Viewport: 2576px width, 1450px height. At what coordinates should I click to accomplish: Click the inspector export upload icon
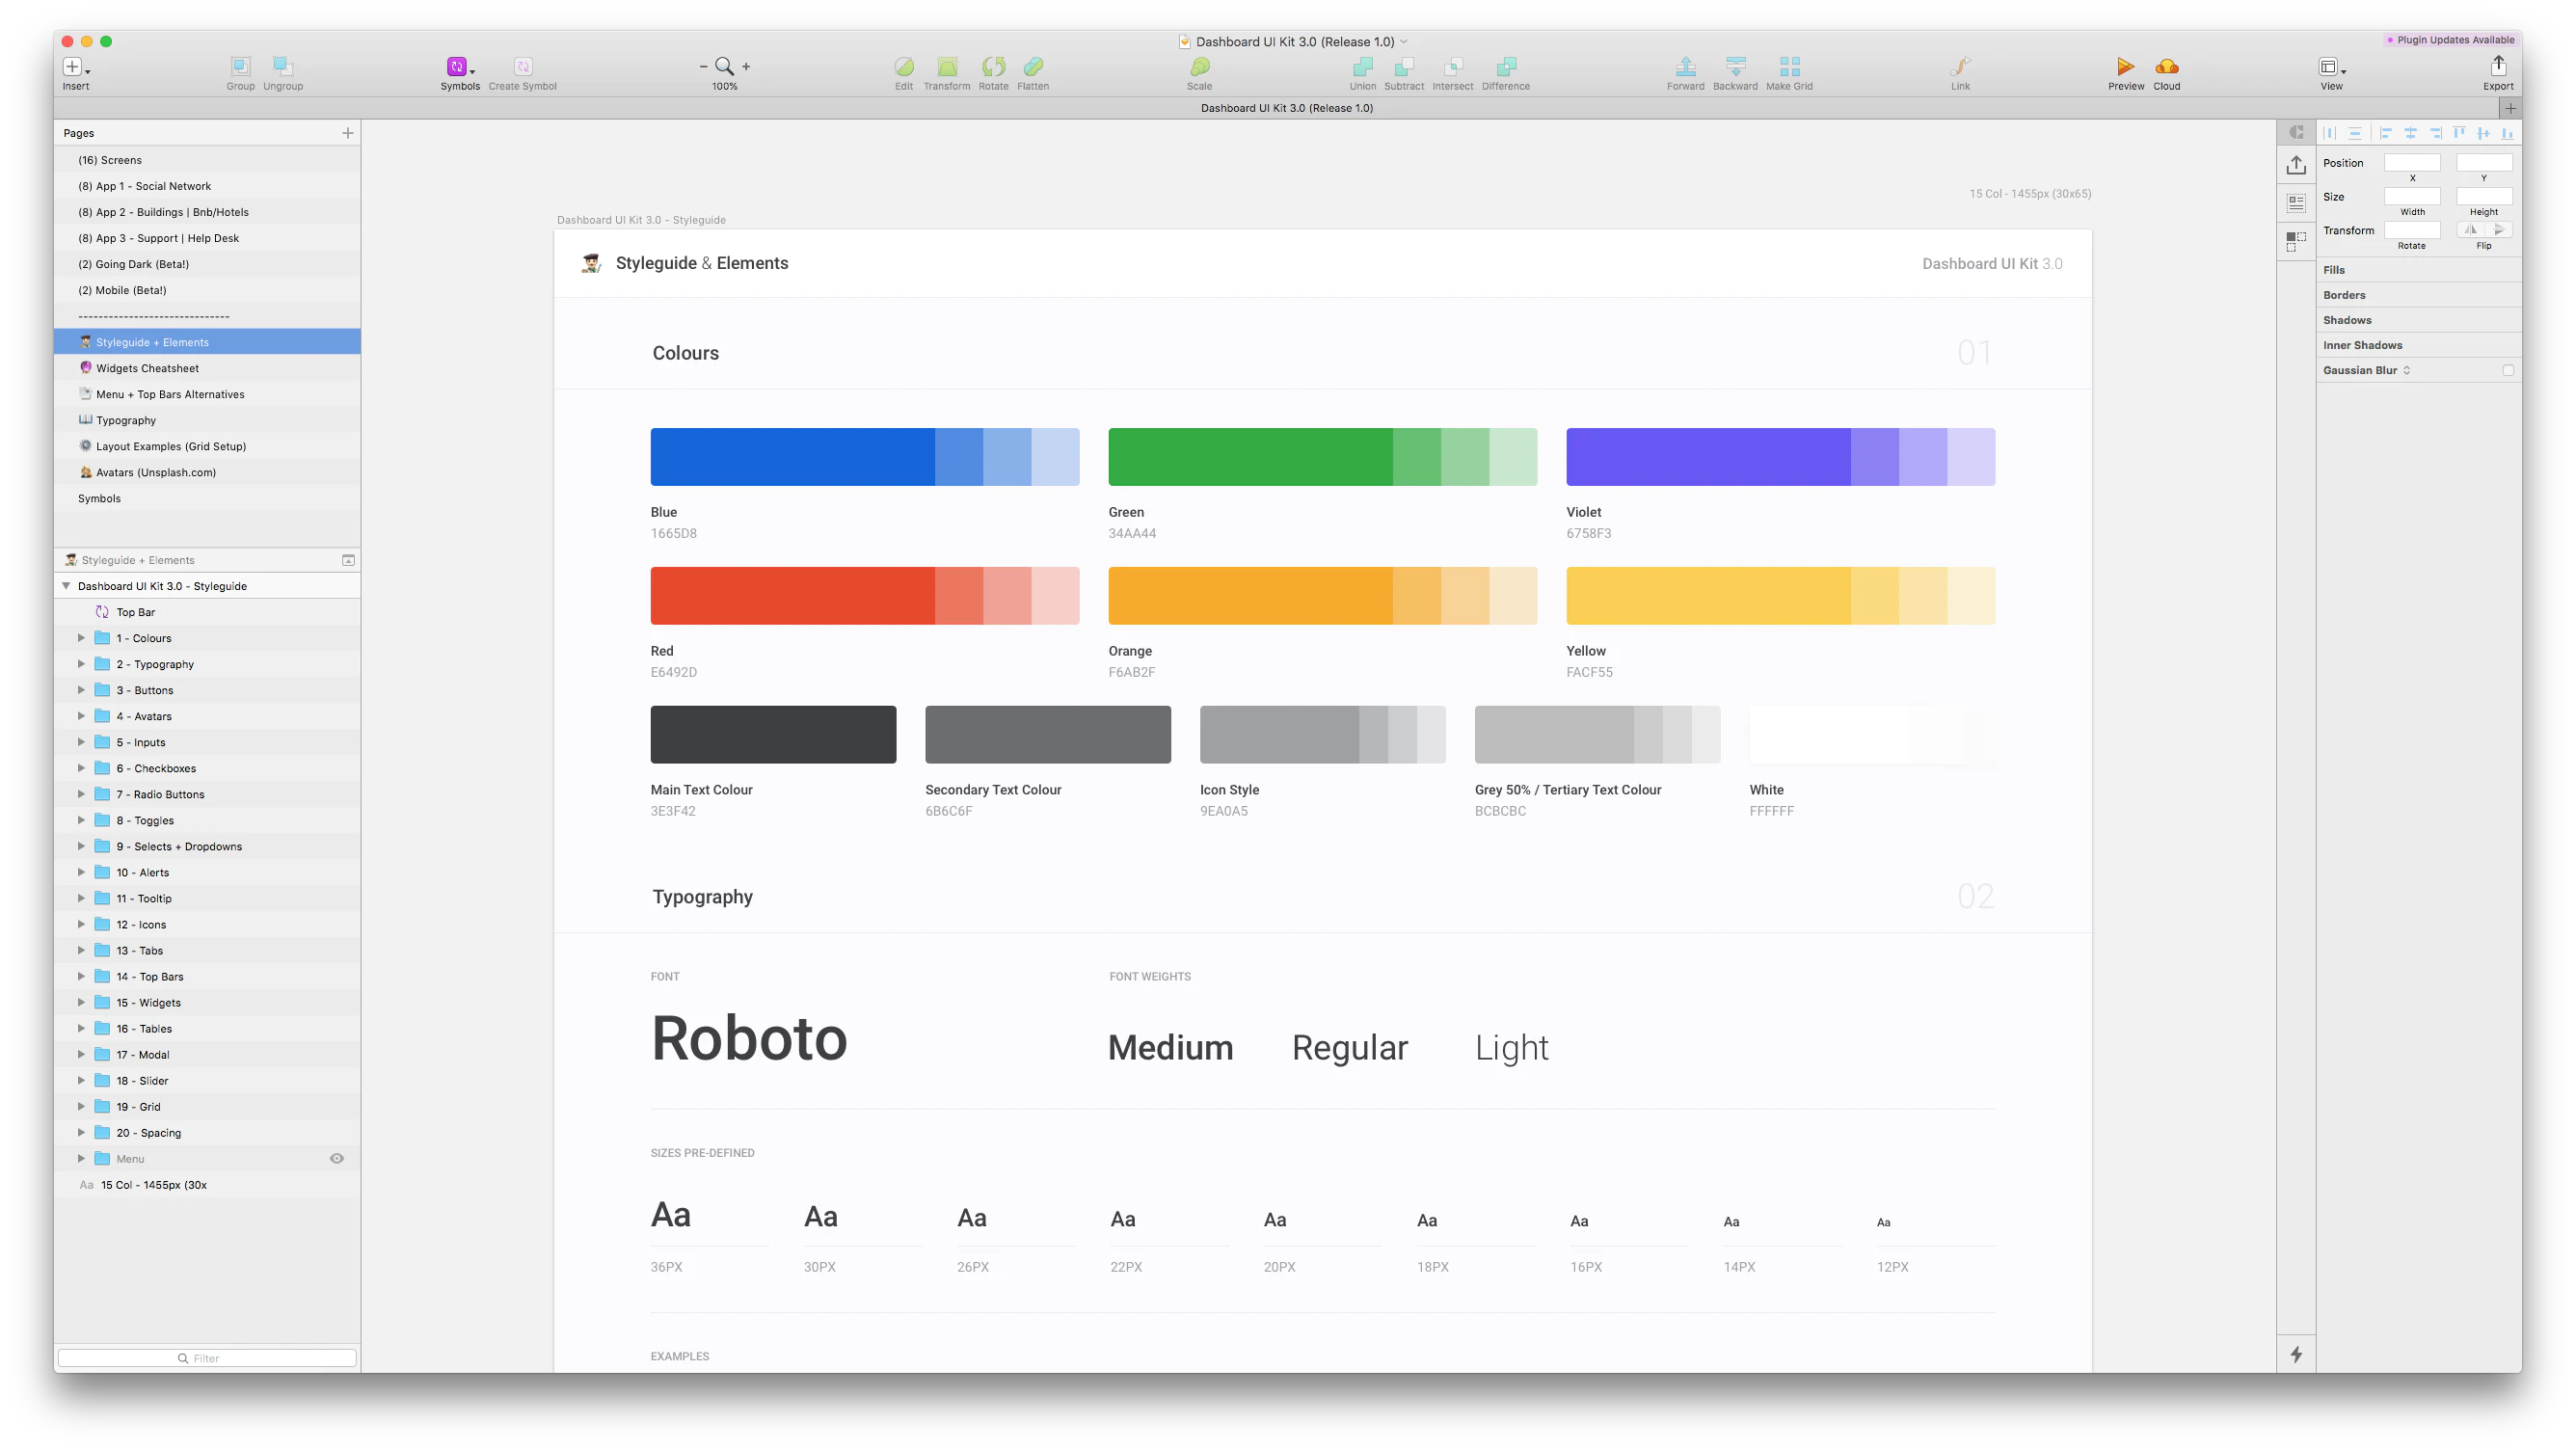[2296, 165]
